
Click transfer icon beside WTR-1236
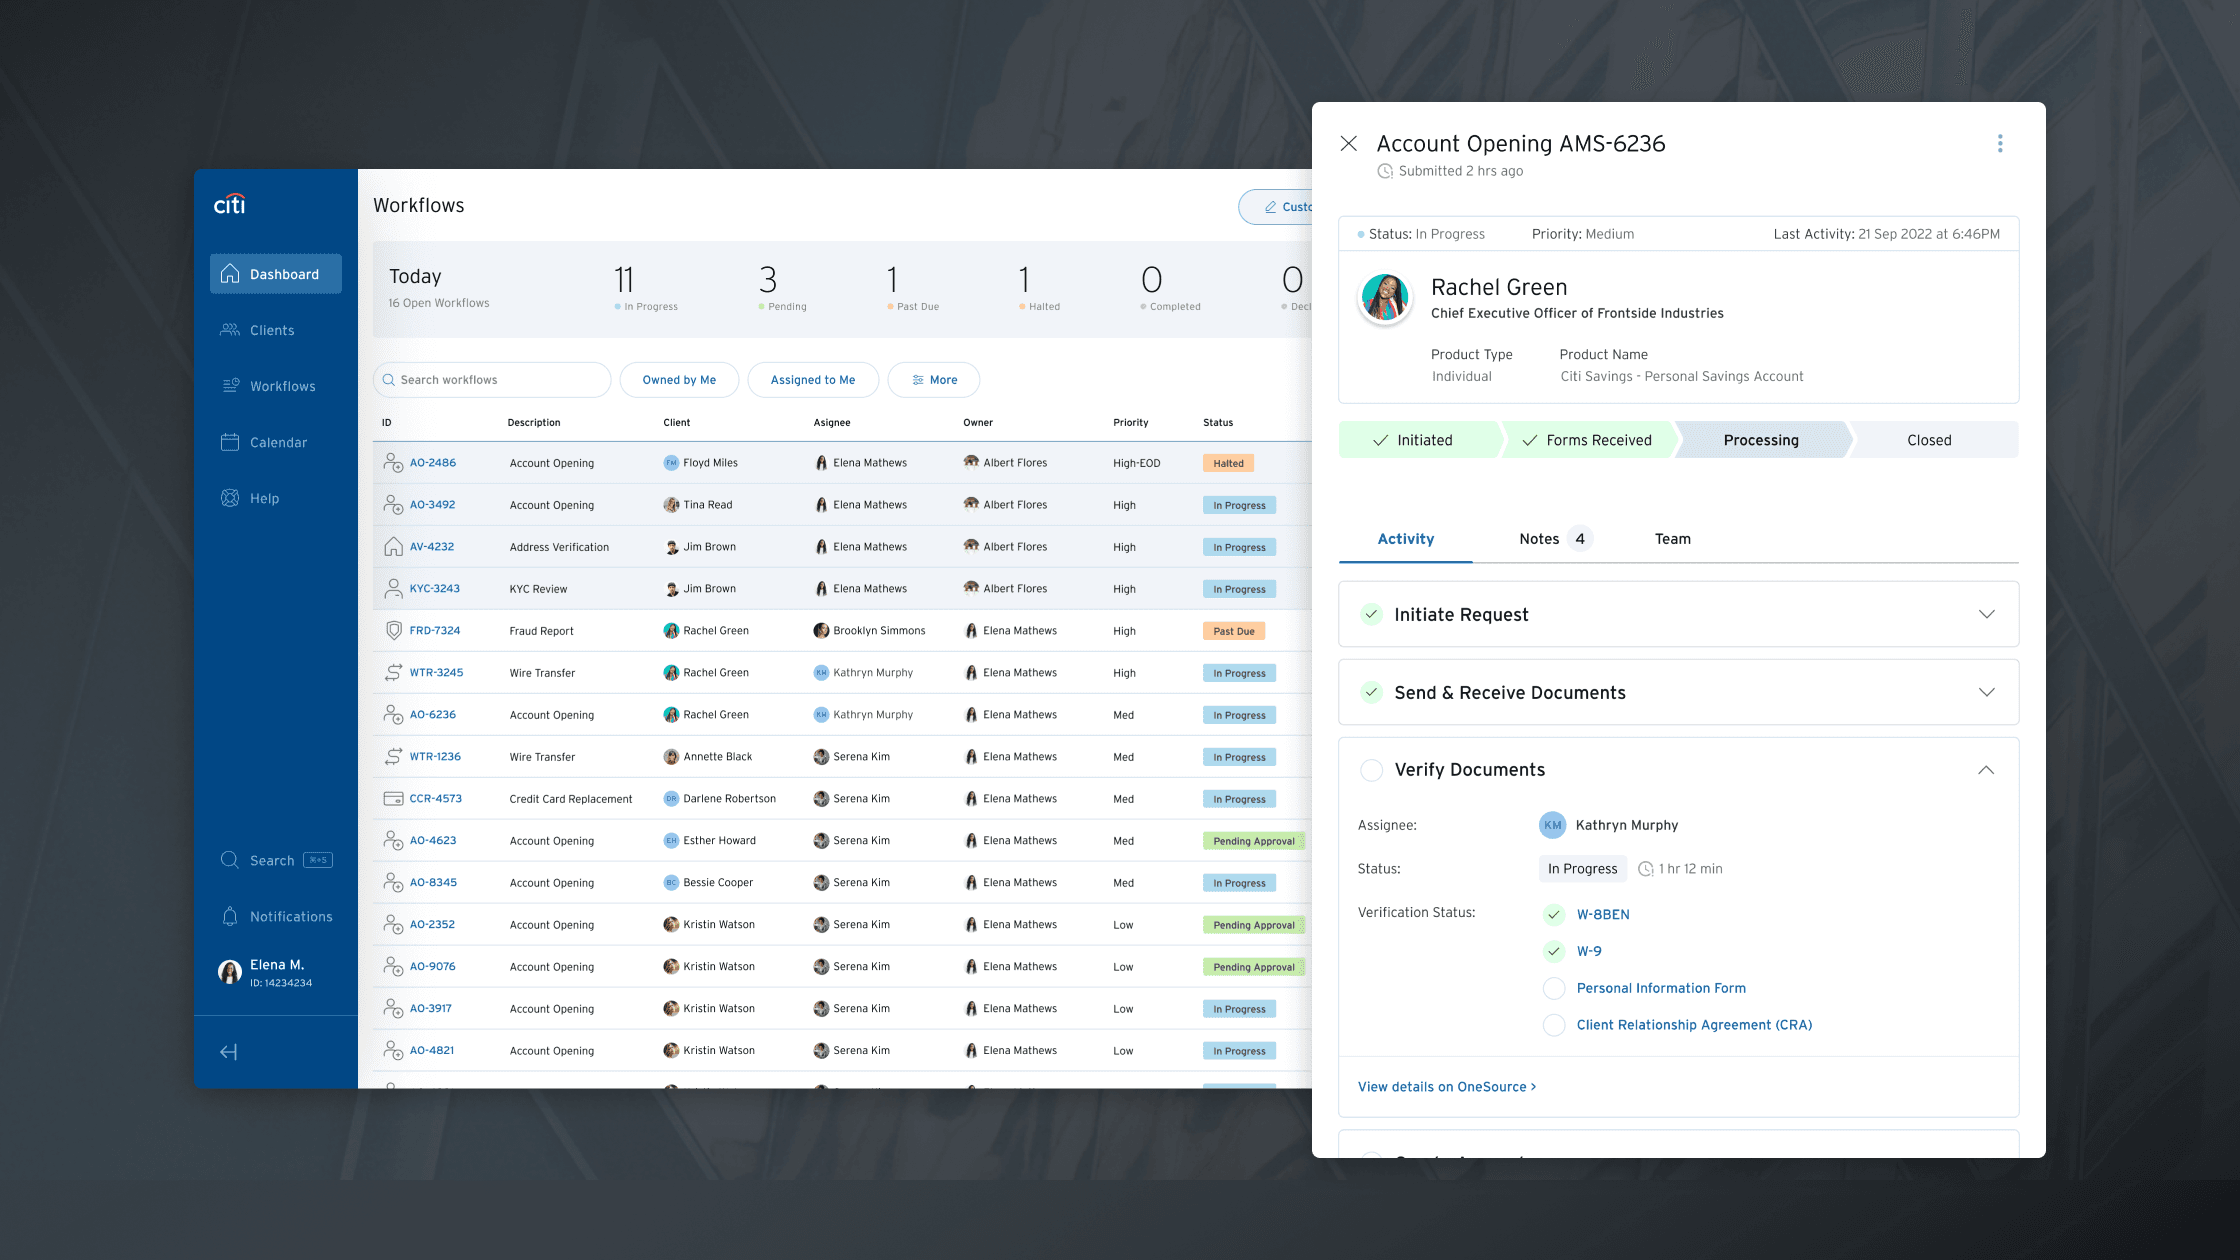pos(393,757)
